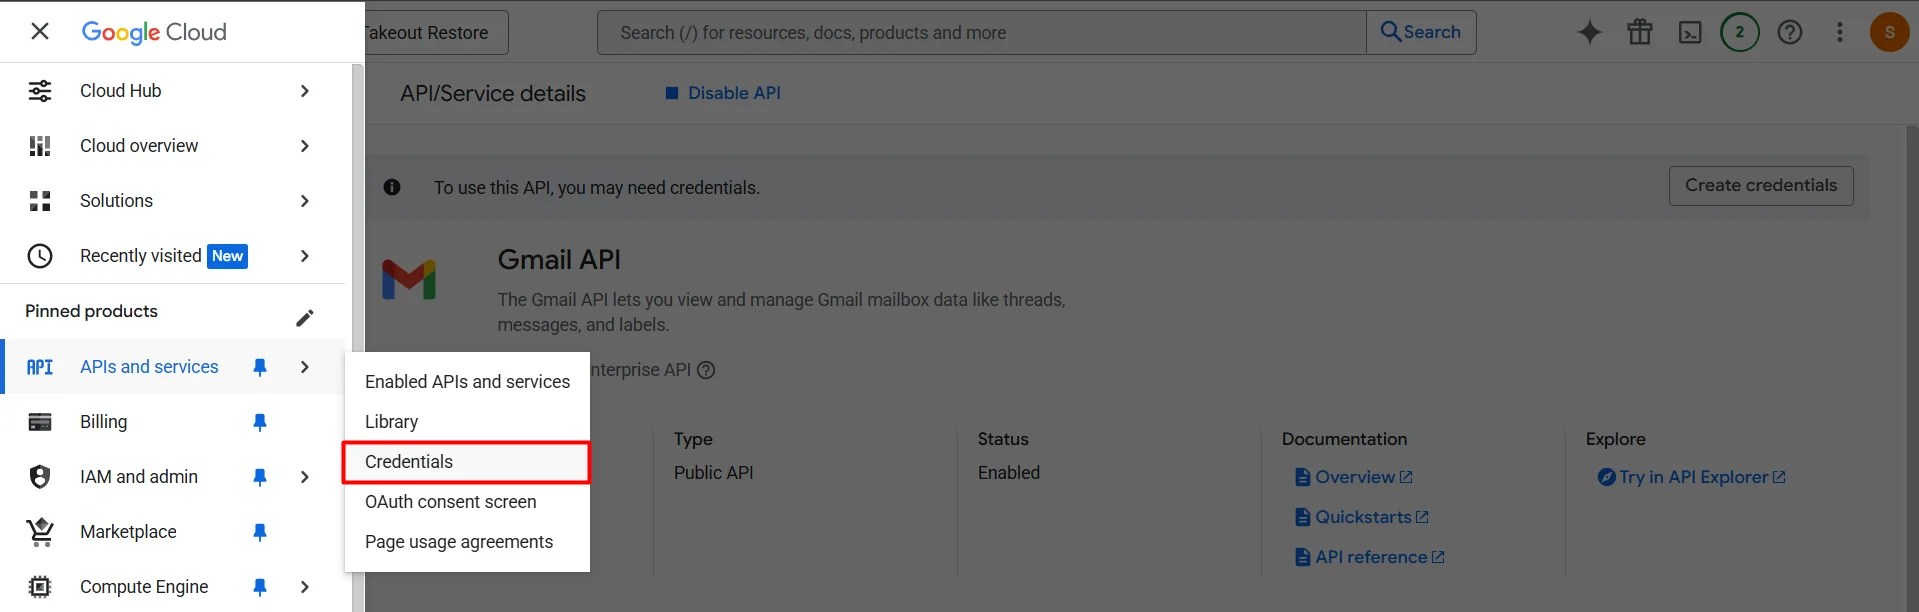Select Page usage agreements in submenu
This screenshot has height=612, width=1919.
[467, 542]
